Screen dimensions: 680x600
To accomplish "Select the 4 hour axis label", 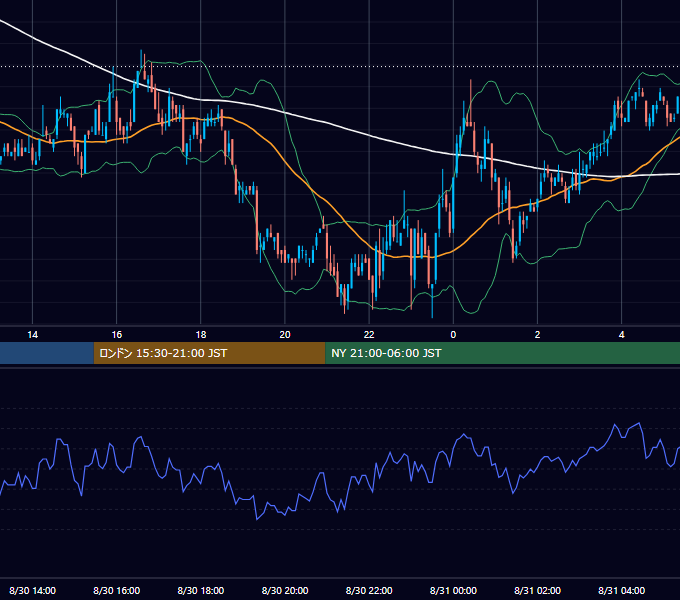I will (x=621, y=335).
